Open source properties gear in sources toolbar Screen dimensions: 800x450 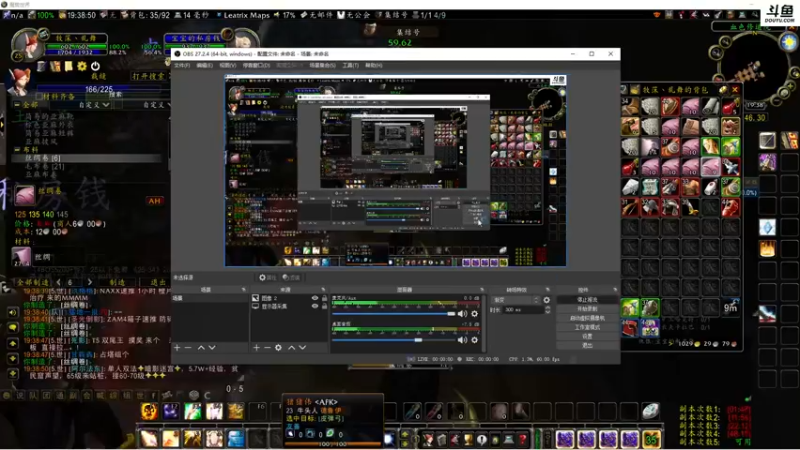278,347
